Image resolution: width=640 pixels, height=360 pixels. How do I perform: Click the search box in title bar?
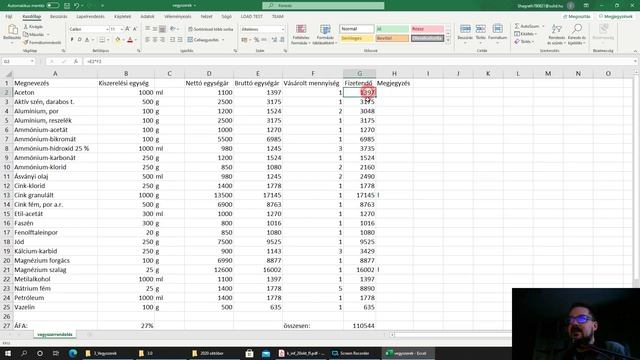(x=323, y=6)
